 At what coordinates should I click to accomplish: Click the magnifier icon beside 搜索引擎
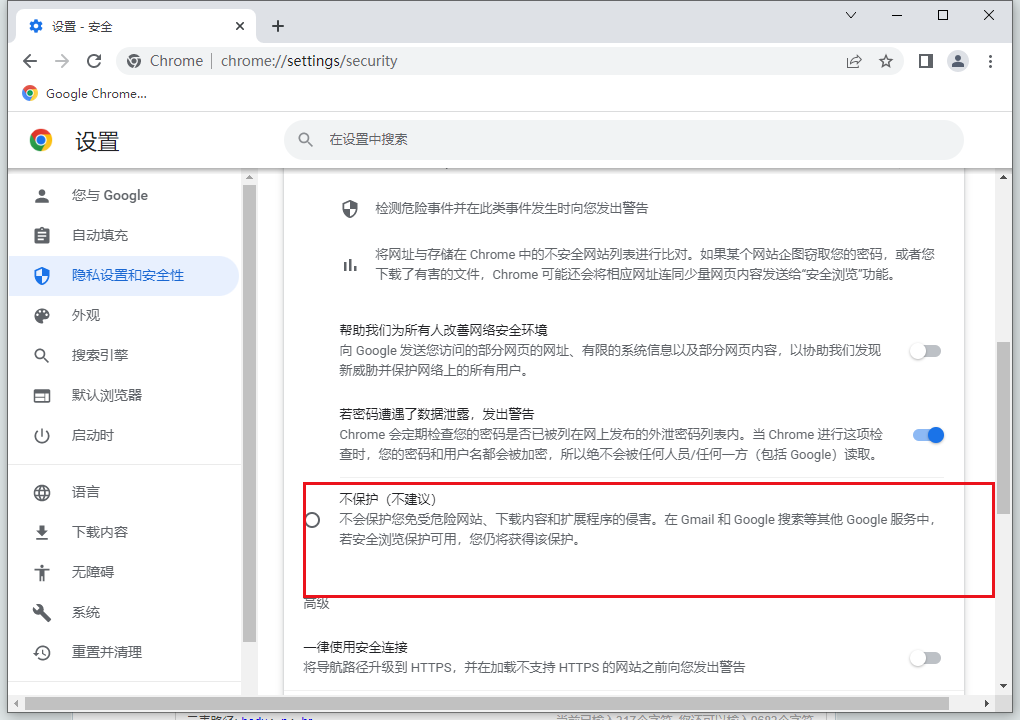(42, 356)
